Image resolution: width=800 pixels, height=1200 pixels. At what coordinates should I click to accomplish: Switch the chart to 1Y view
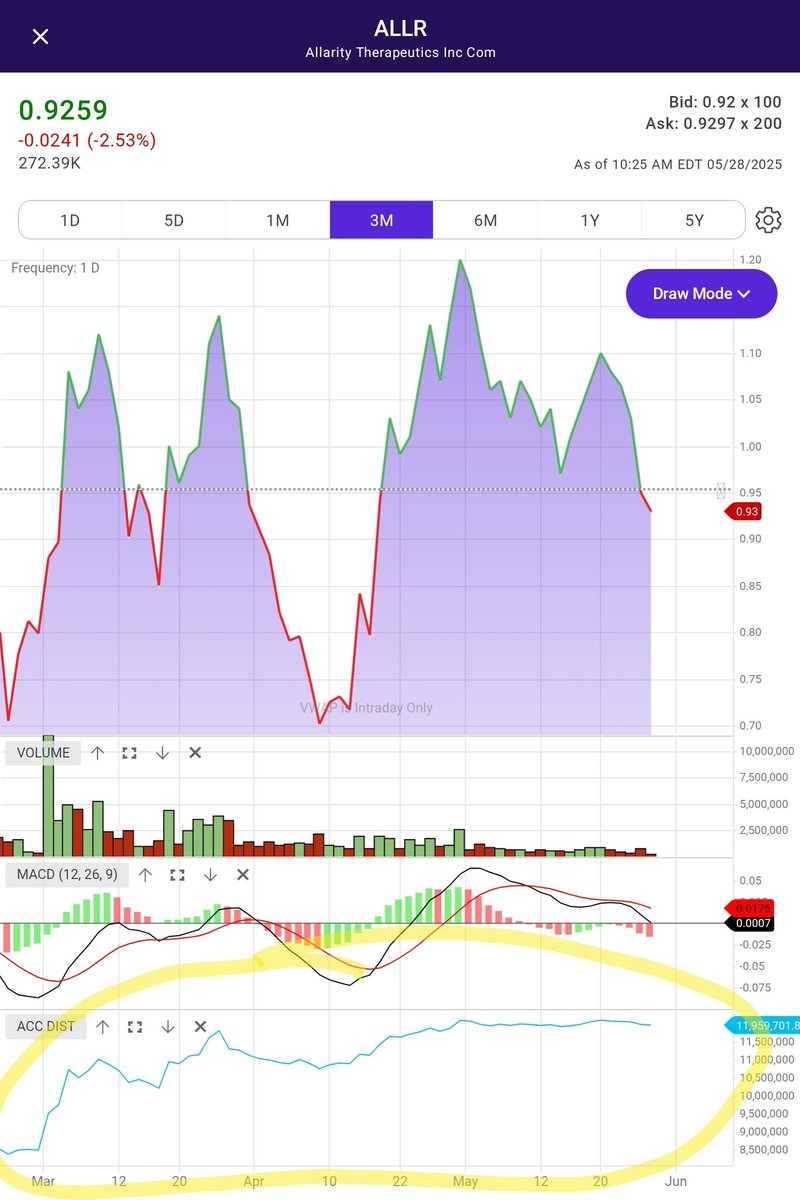(x=588, y=220)
